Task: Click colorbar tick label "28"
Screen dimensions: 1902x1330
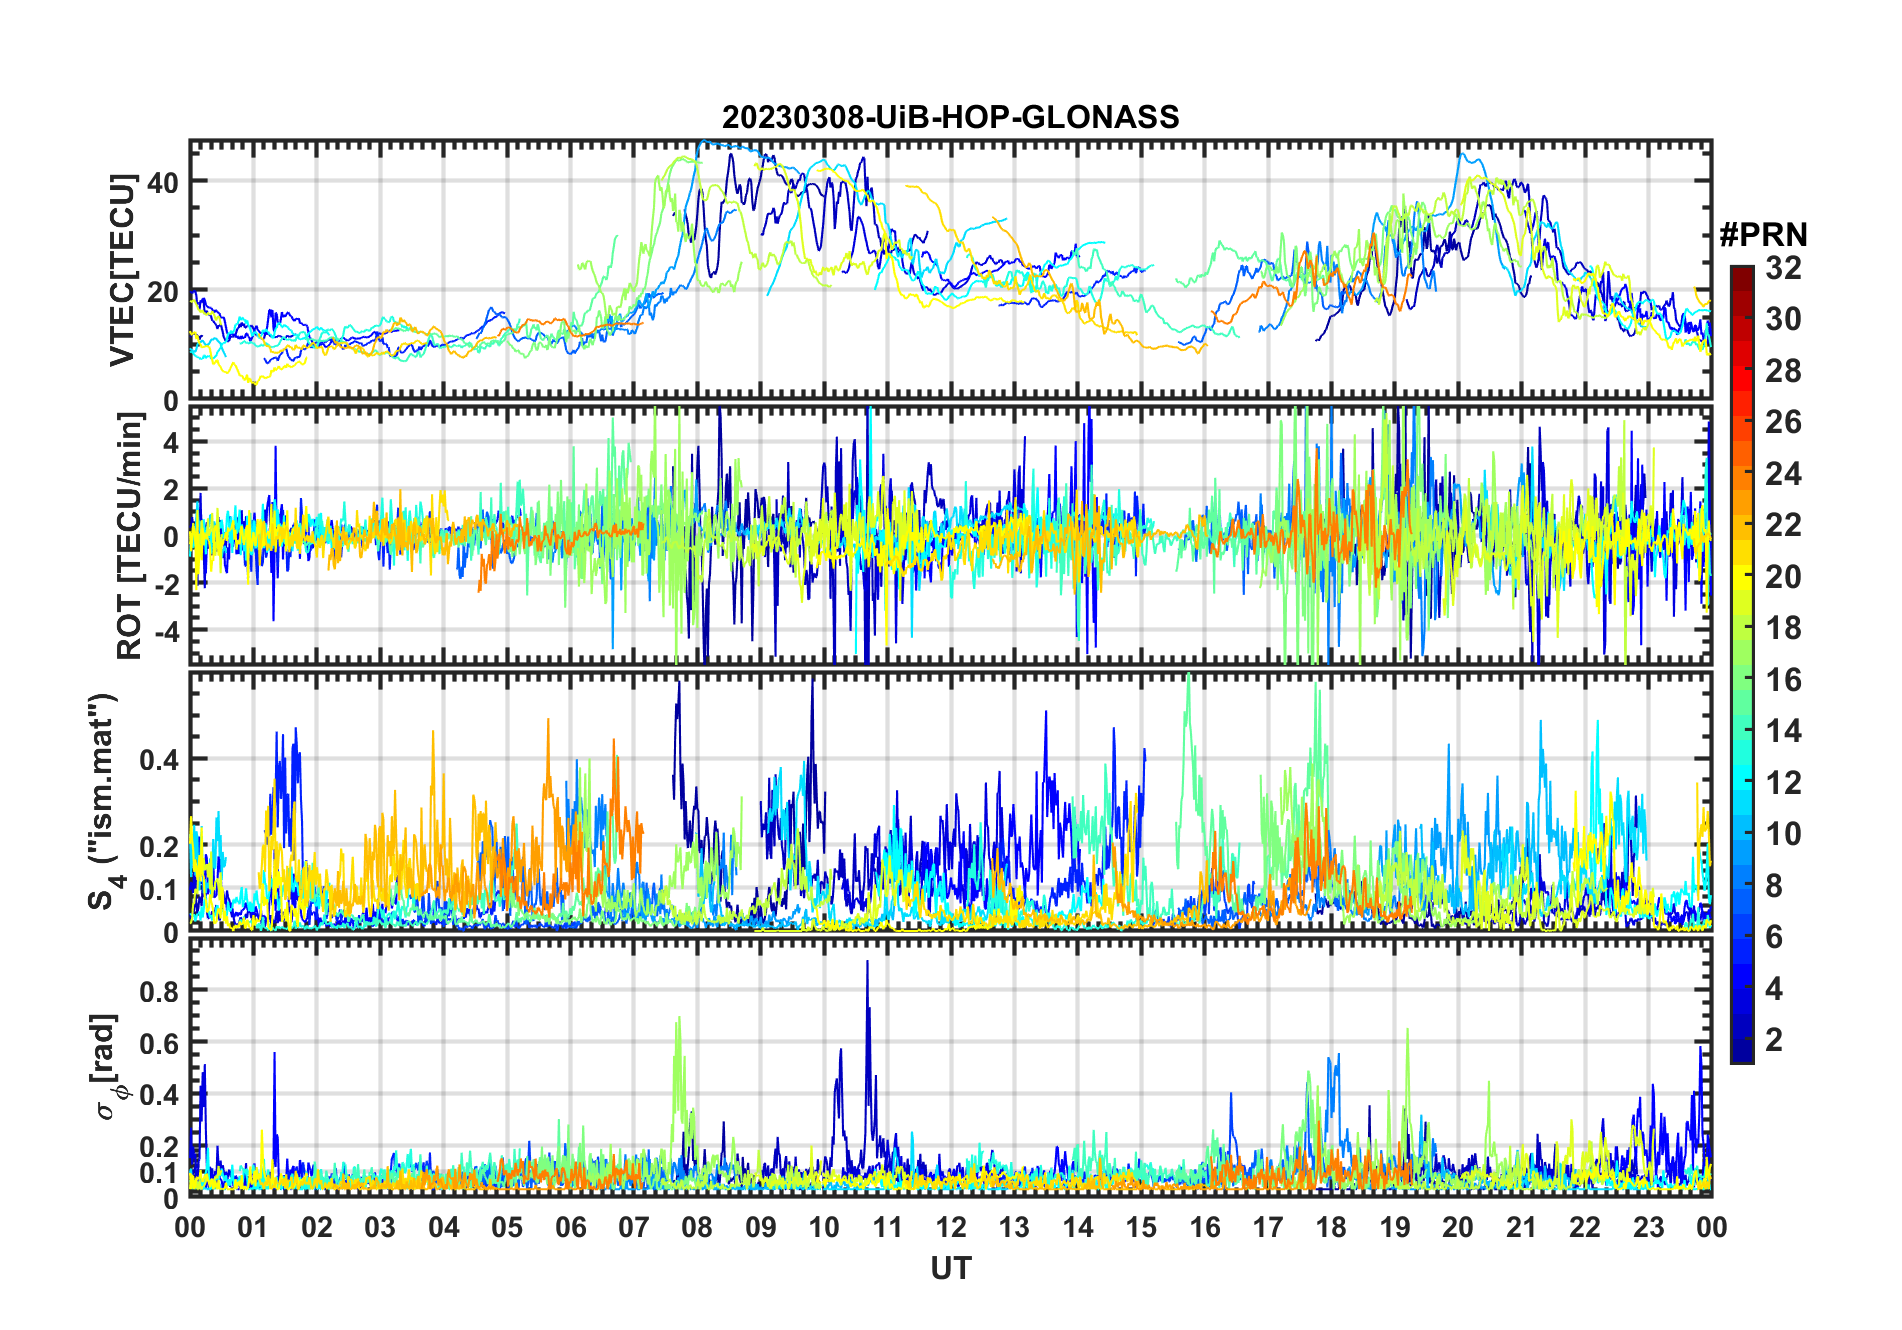Action: click(x=1783, y=371)
